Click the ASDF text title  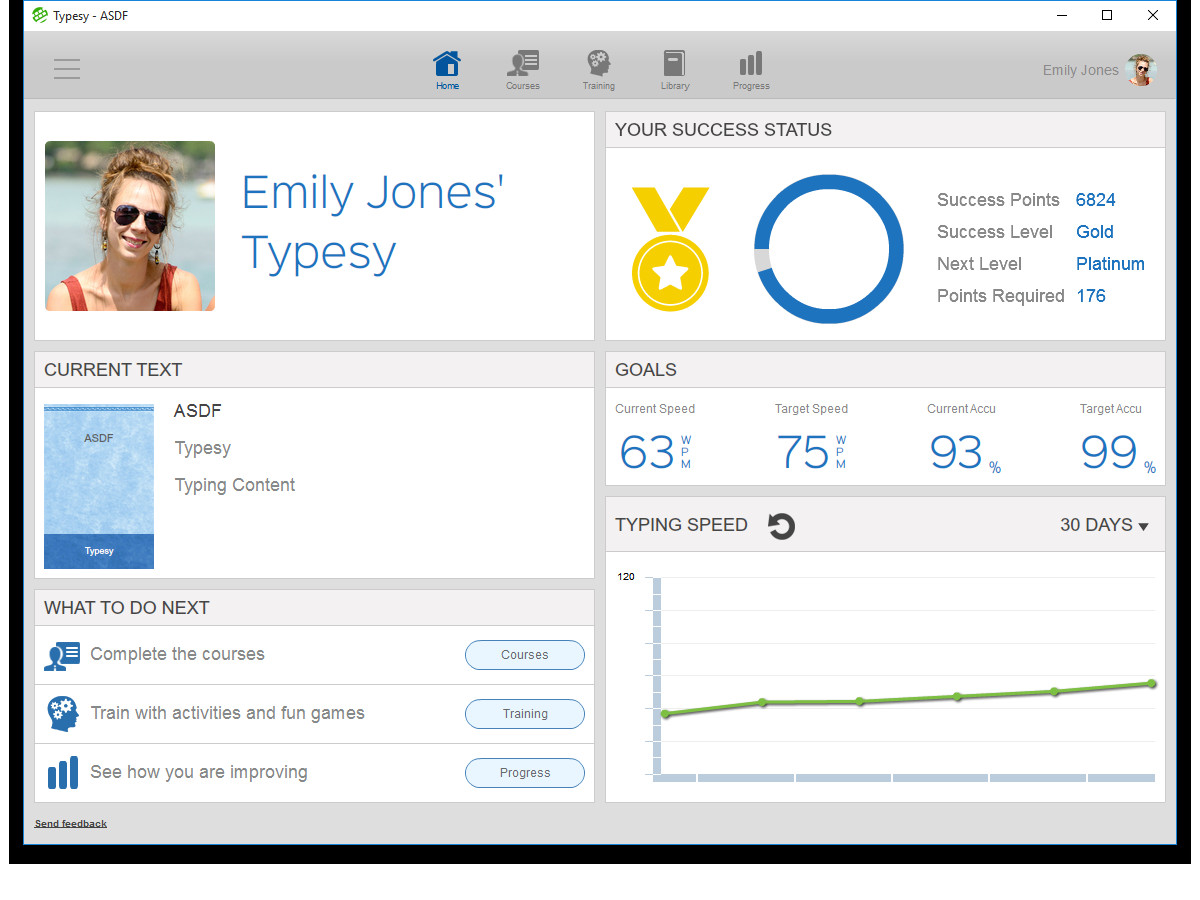tap(198, 411)
